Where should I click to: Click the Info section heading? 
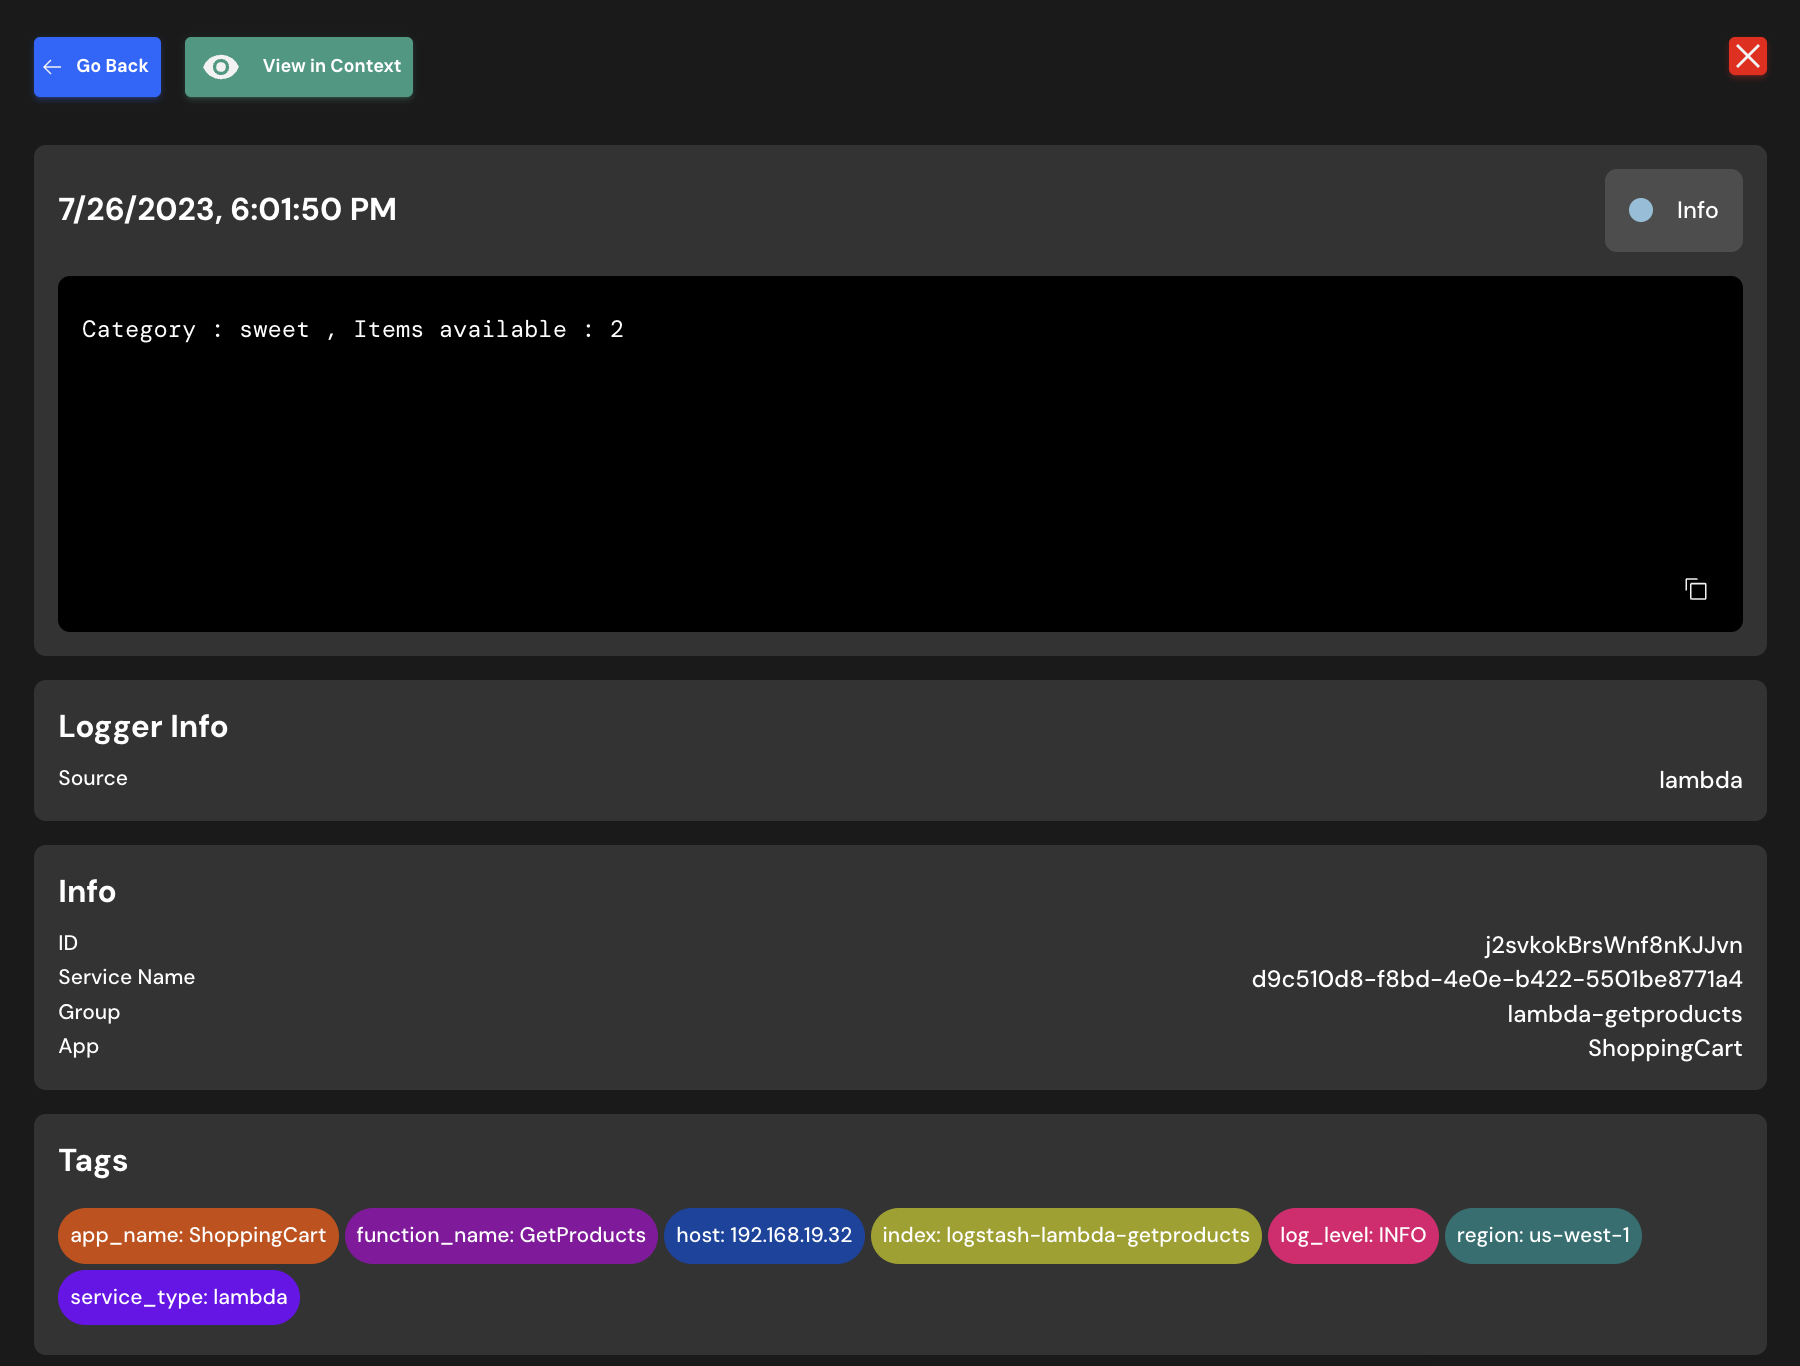pyautogui.click(x=87, y=891)
